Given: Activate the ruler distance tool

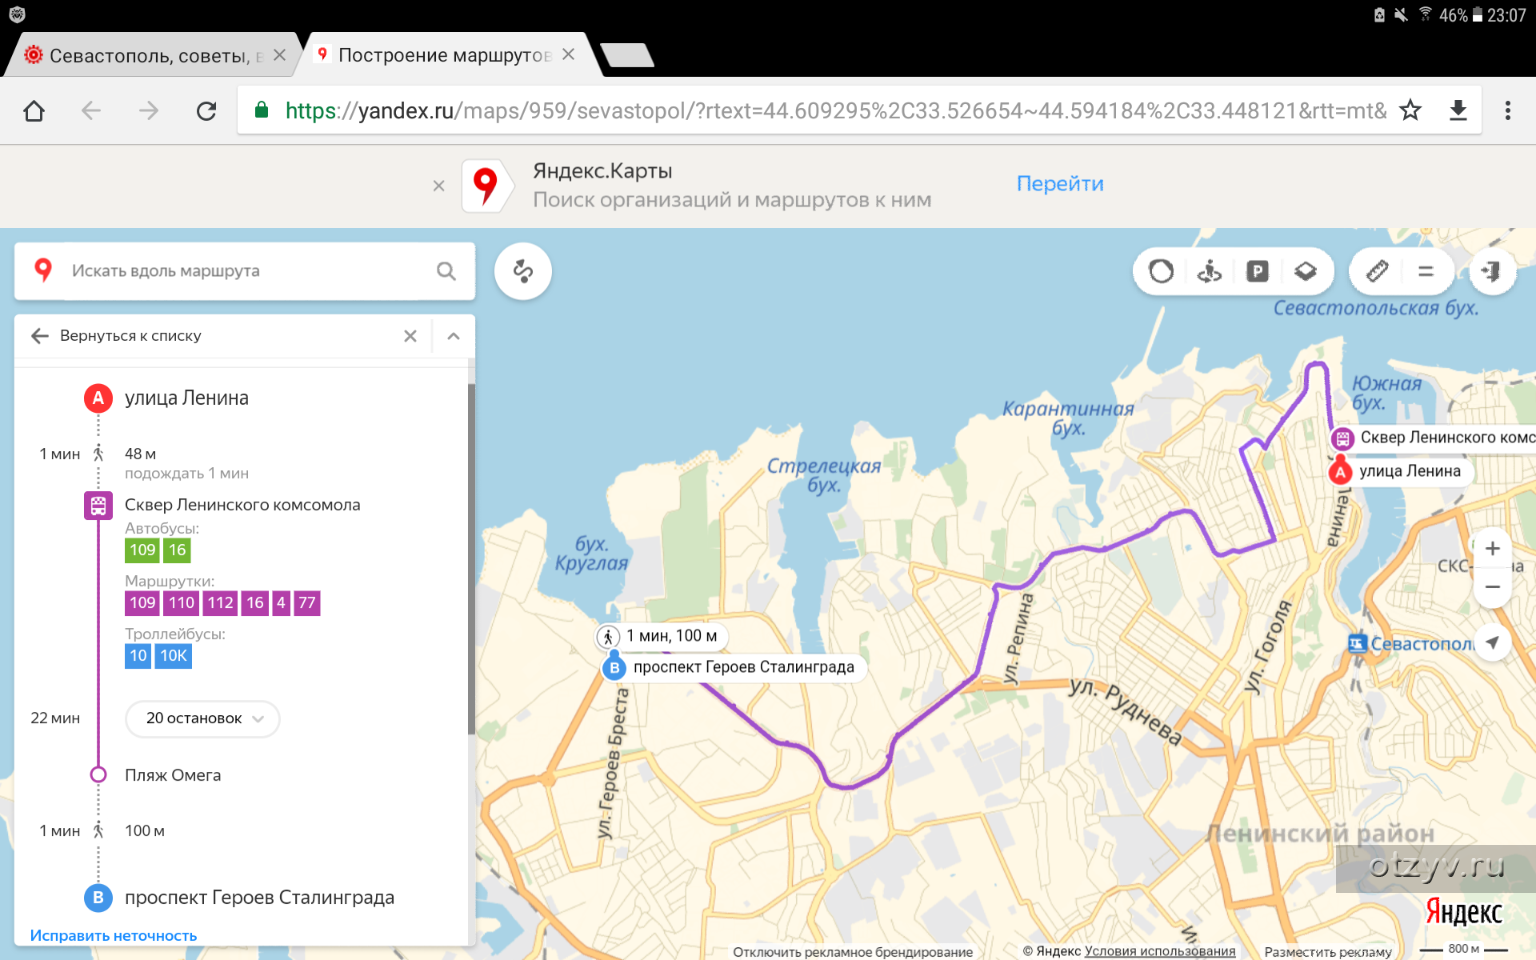Looking at the screenshot, I should pyautogui.click(x=1377, y=271).
